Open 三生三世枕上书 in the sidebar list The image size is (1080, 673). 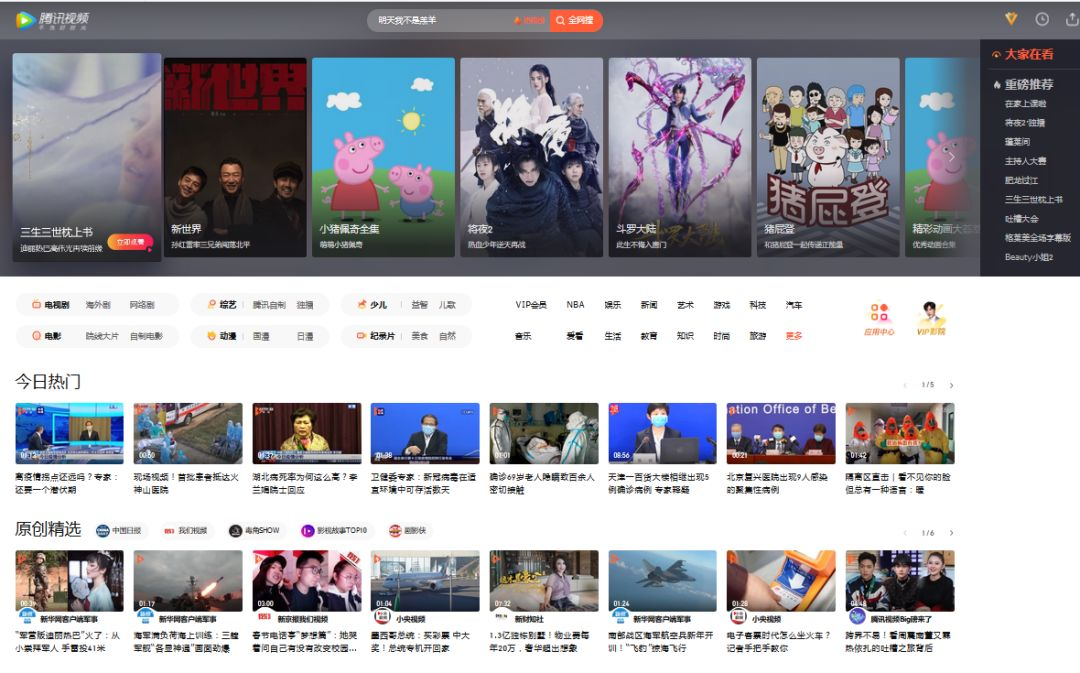1033,199
